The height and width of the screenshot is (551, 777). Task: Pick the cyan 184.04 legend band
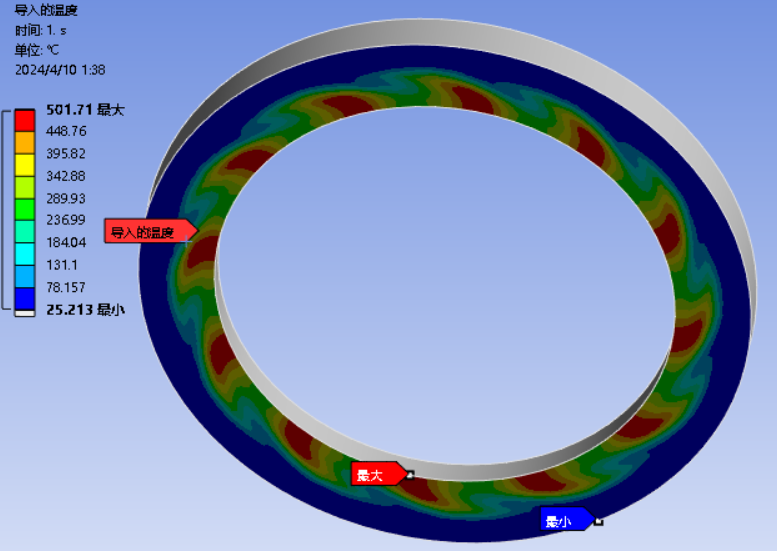click(25, 254)
